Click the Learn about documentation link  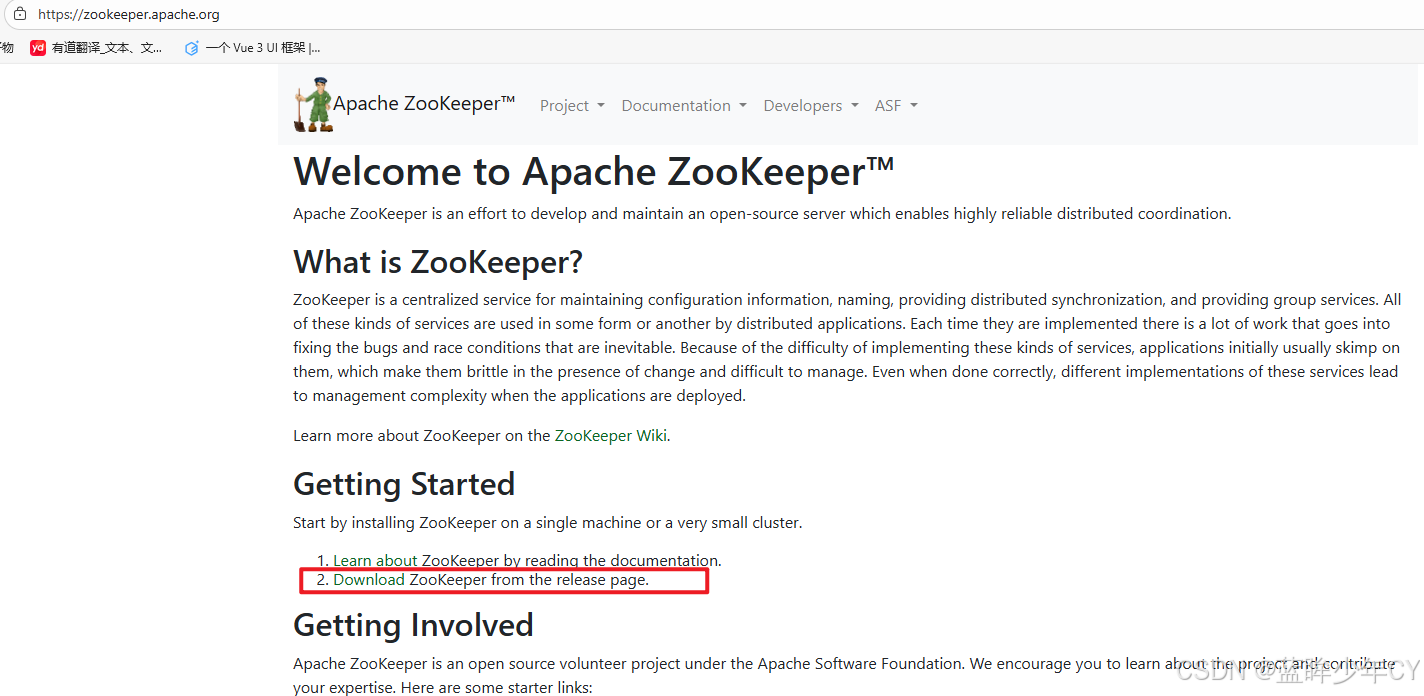pos(375,560)
